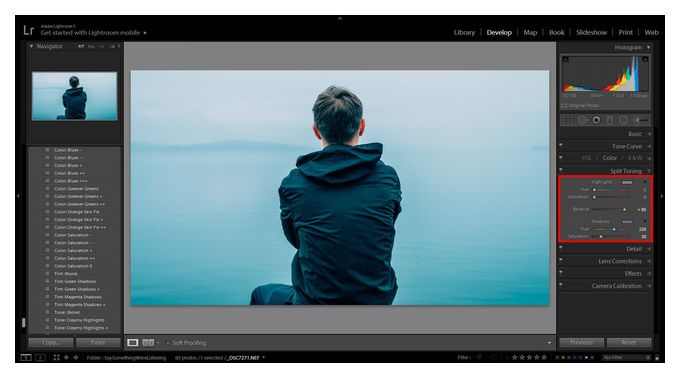Open the No Filter dropdown
Screen dimensions: 680x378
pos(627,358)
